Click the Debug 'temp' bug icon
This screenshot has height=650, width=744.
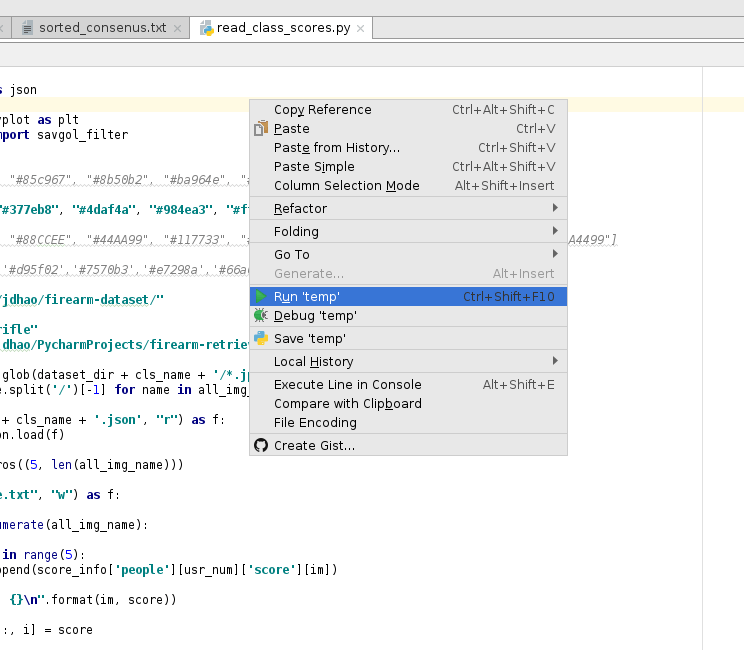pos(261,316)
